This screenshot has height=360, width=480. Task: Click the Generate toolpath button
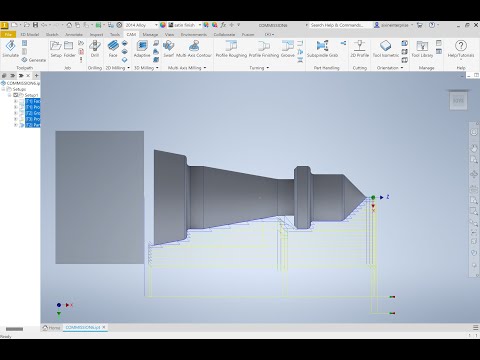33,60
